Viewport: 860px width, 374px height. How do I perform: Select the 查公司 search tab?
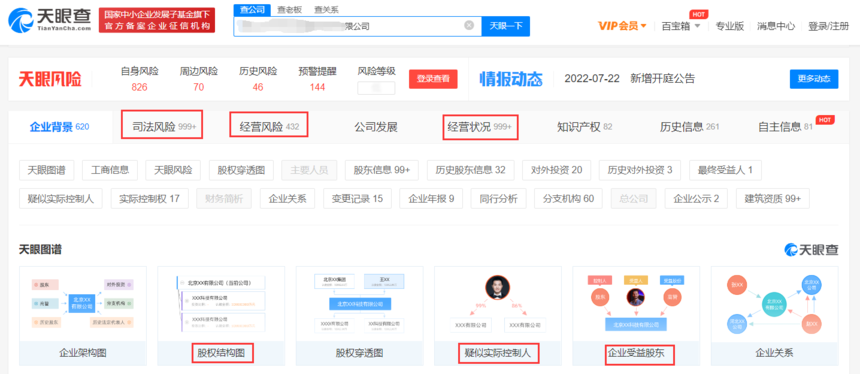click(x=252, y=9)
